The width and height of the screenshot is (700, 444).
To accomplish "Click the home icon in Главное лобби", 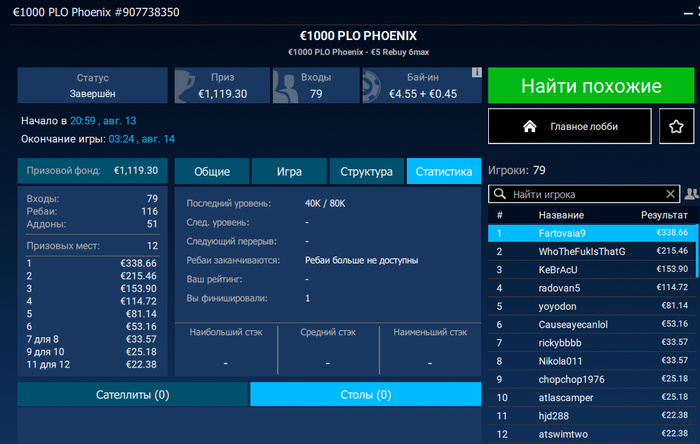I will [x=529, y=126].
